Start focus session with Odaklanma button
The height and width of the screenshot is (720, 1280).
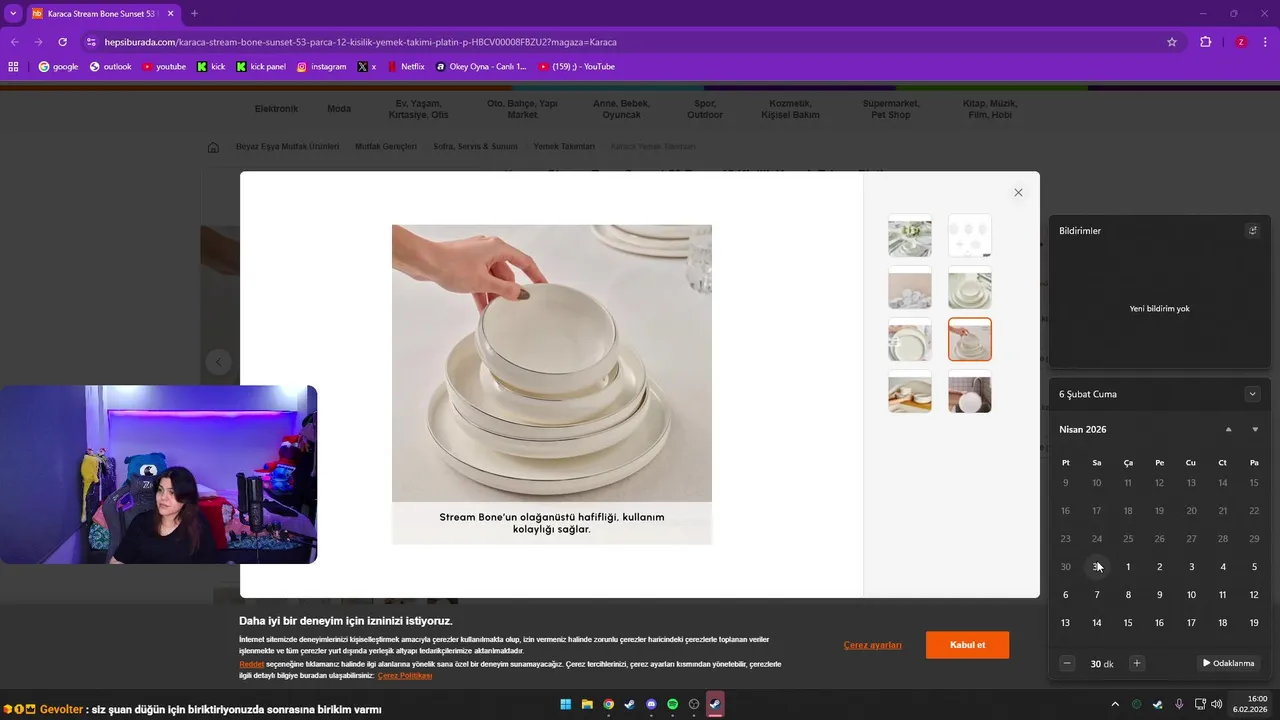pos(1228,663)
